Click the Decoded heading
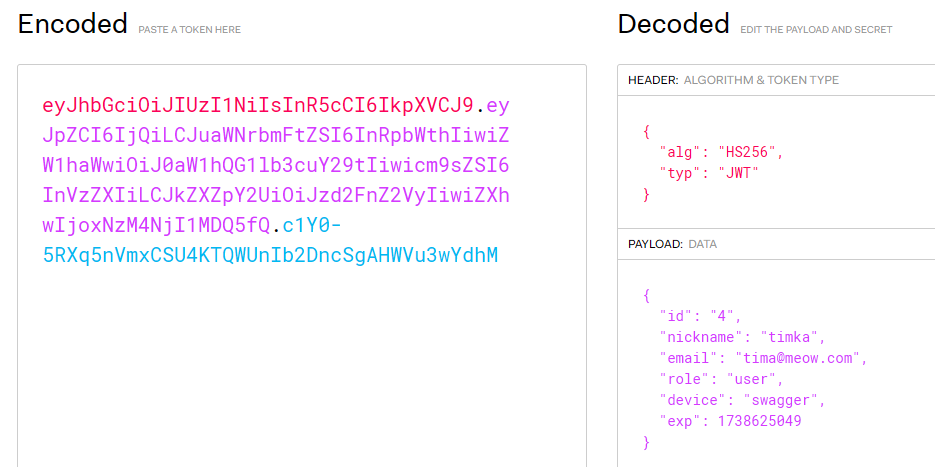Viewport: 935px width, 467px height. [x=673, y=24]
